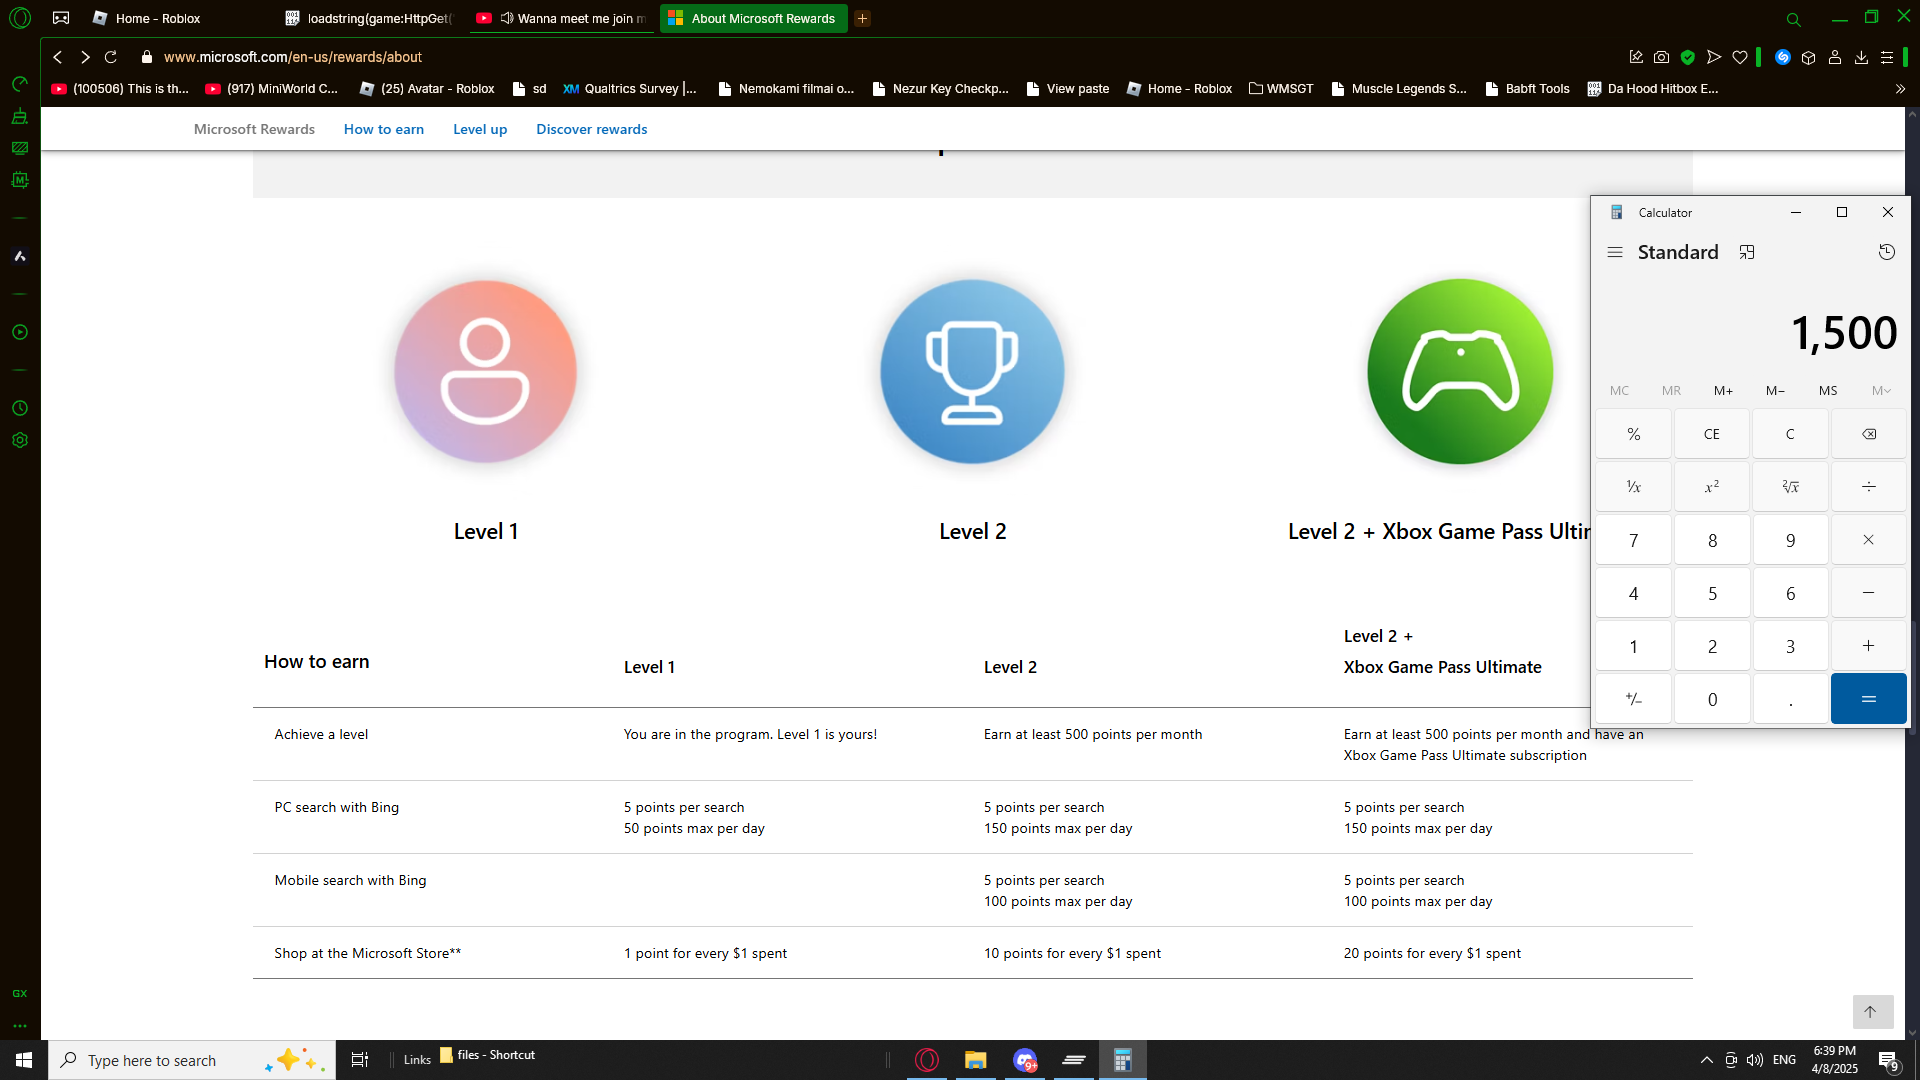Click the Discover rewards link
Screen dimensions: 1920x1080
591,129
